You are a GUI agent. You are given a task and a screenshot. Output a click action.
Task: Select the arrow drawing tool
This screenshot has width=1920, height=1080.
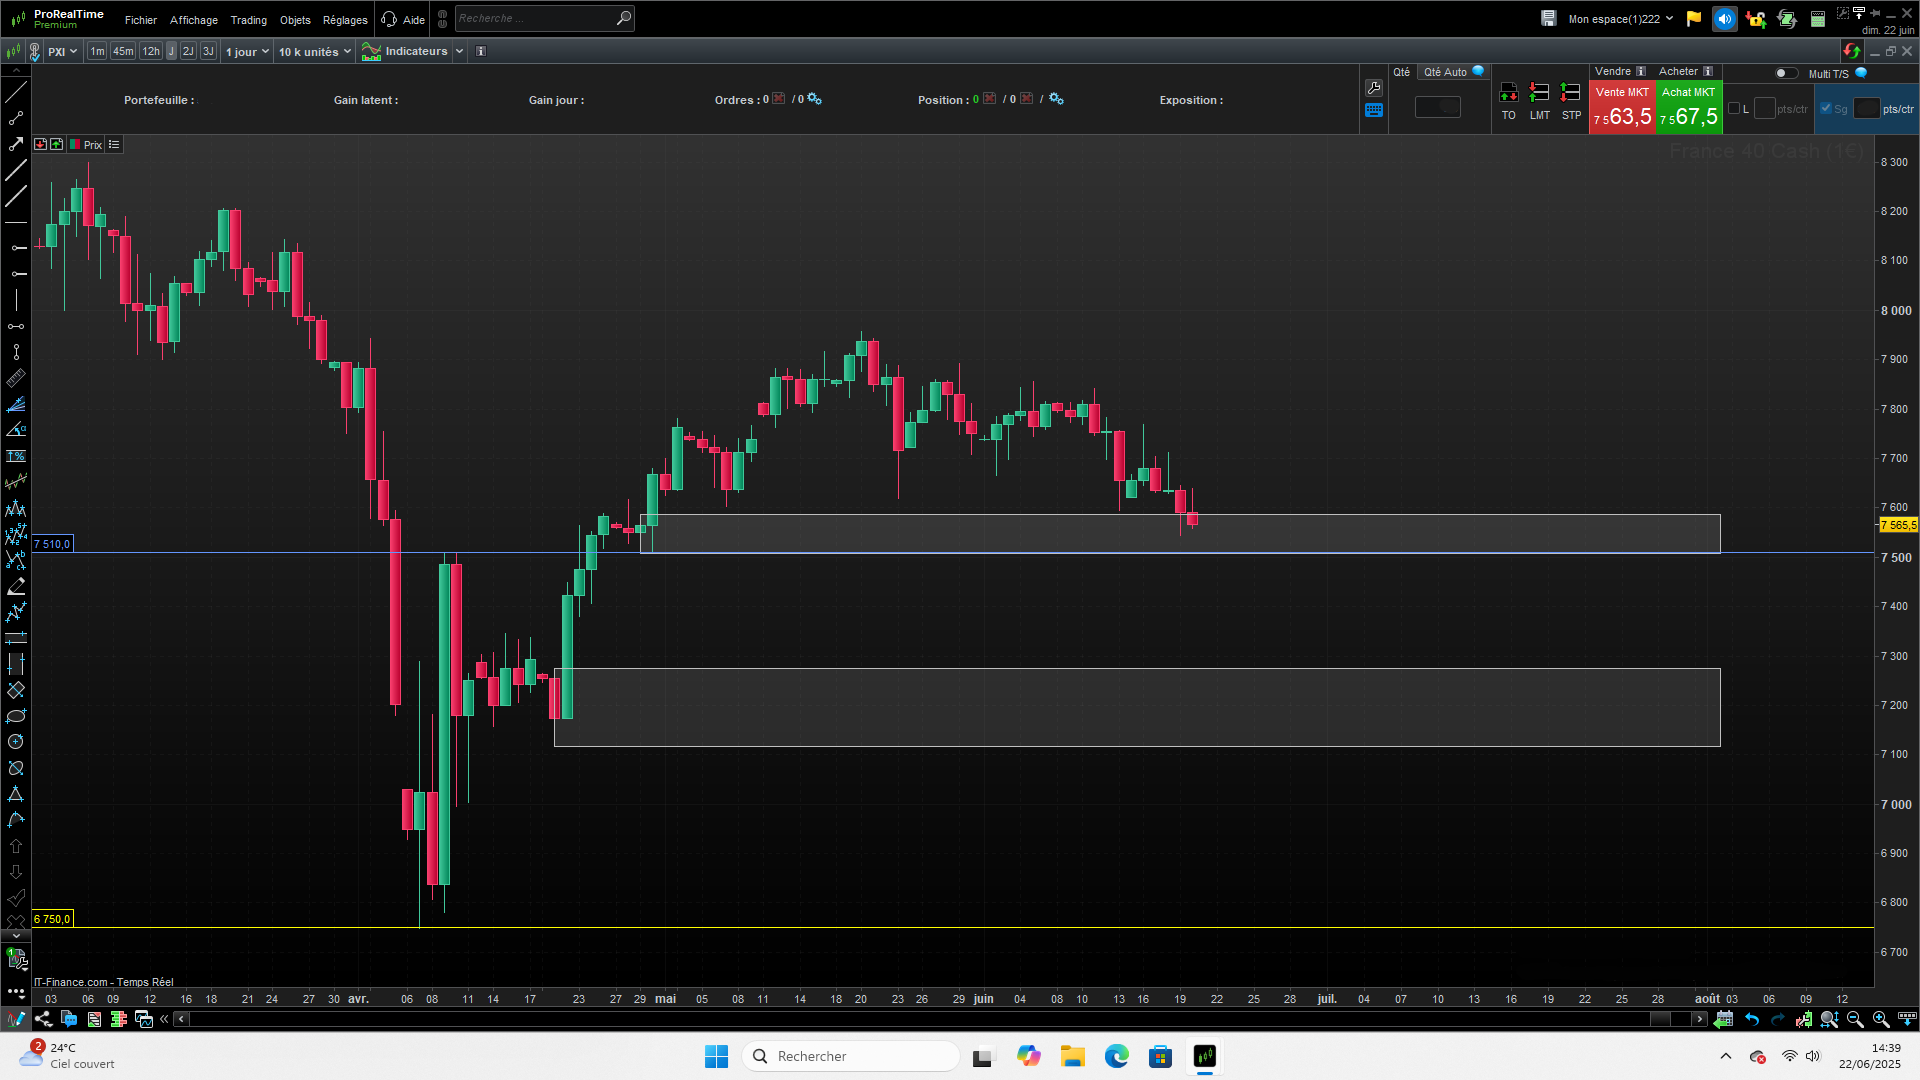[16, 144]
